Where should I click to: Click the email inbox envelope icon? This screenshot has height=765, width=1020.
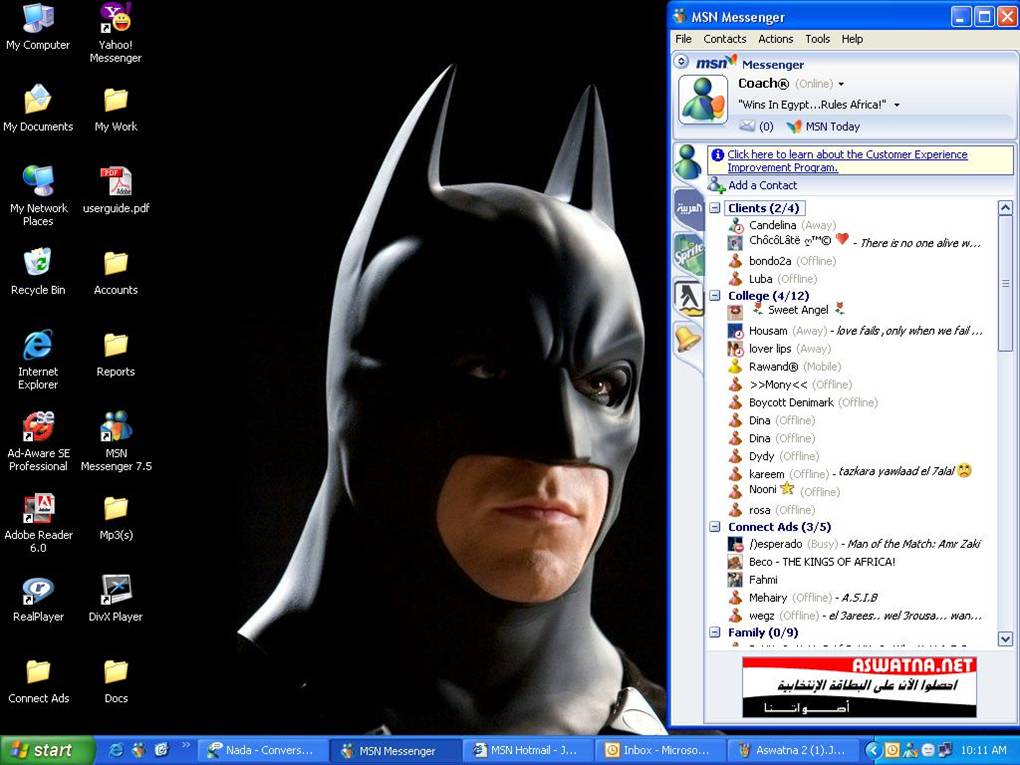pyautogui.click(x=747, y=127)
